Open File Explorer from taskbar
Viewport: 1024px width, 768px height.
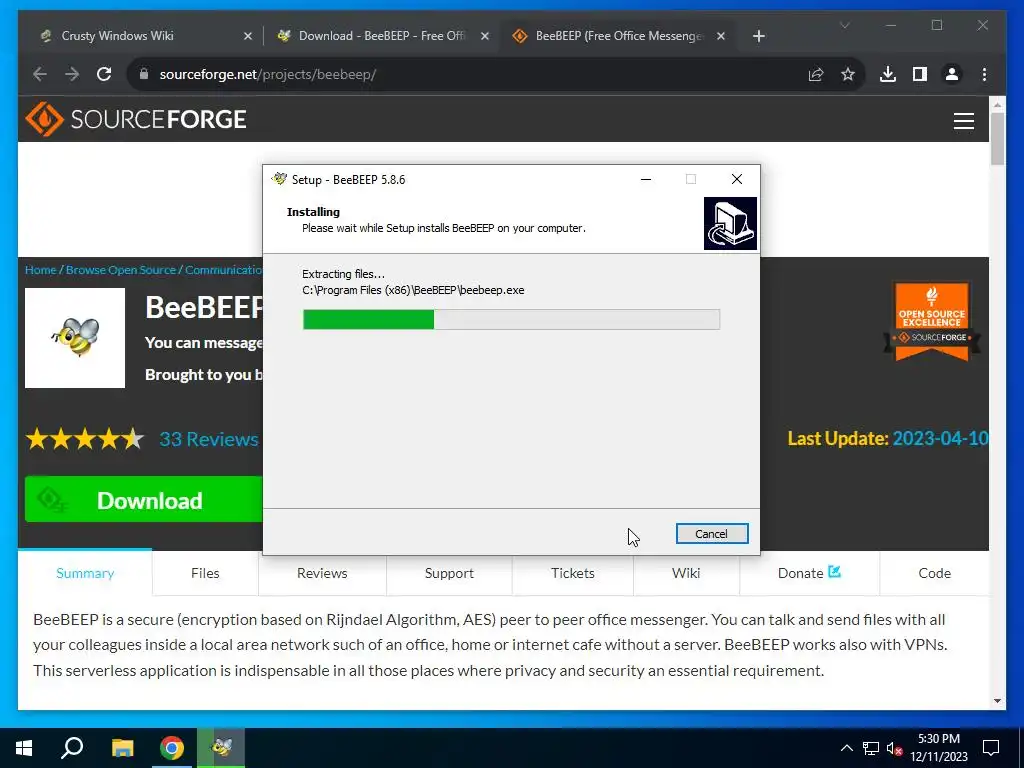point(122,748)
